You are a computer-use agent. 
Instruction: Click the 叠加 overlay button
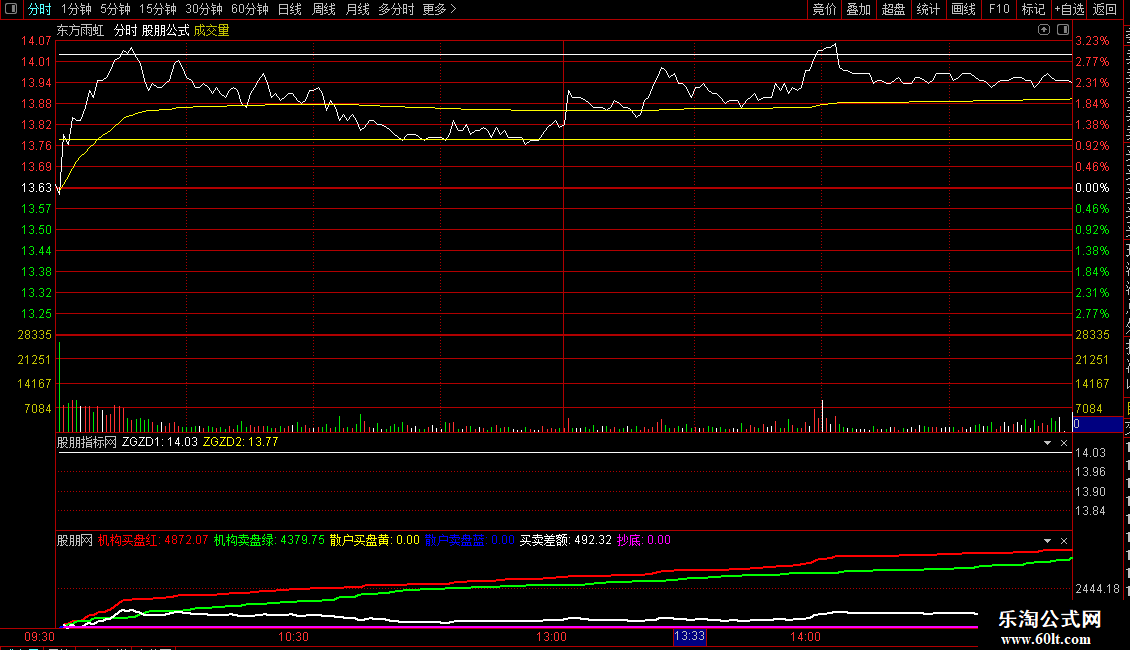(859, 9)
